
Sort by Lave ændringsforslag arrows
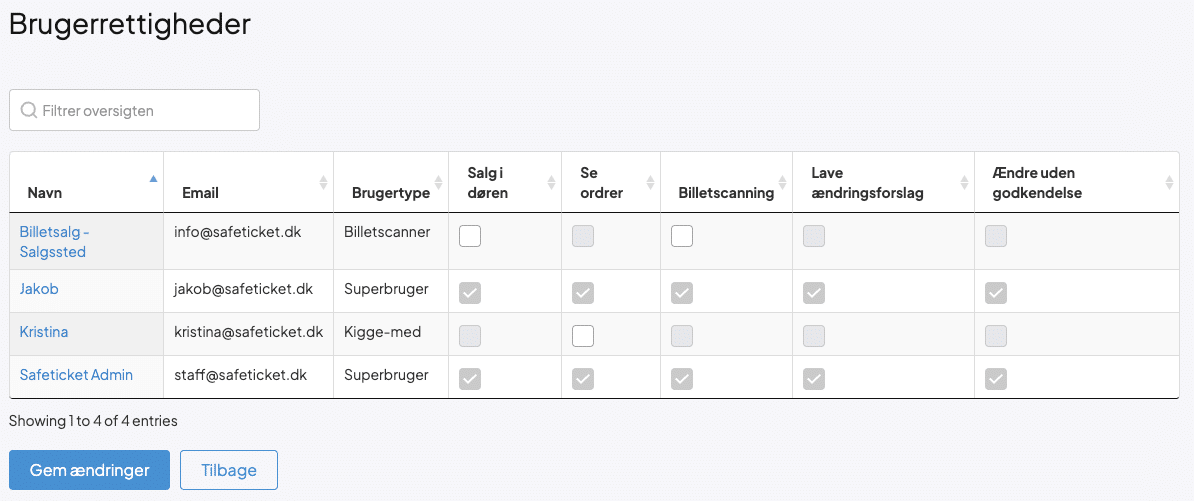coord(964,183)
